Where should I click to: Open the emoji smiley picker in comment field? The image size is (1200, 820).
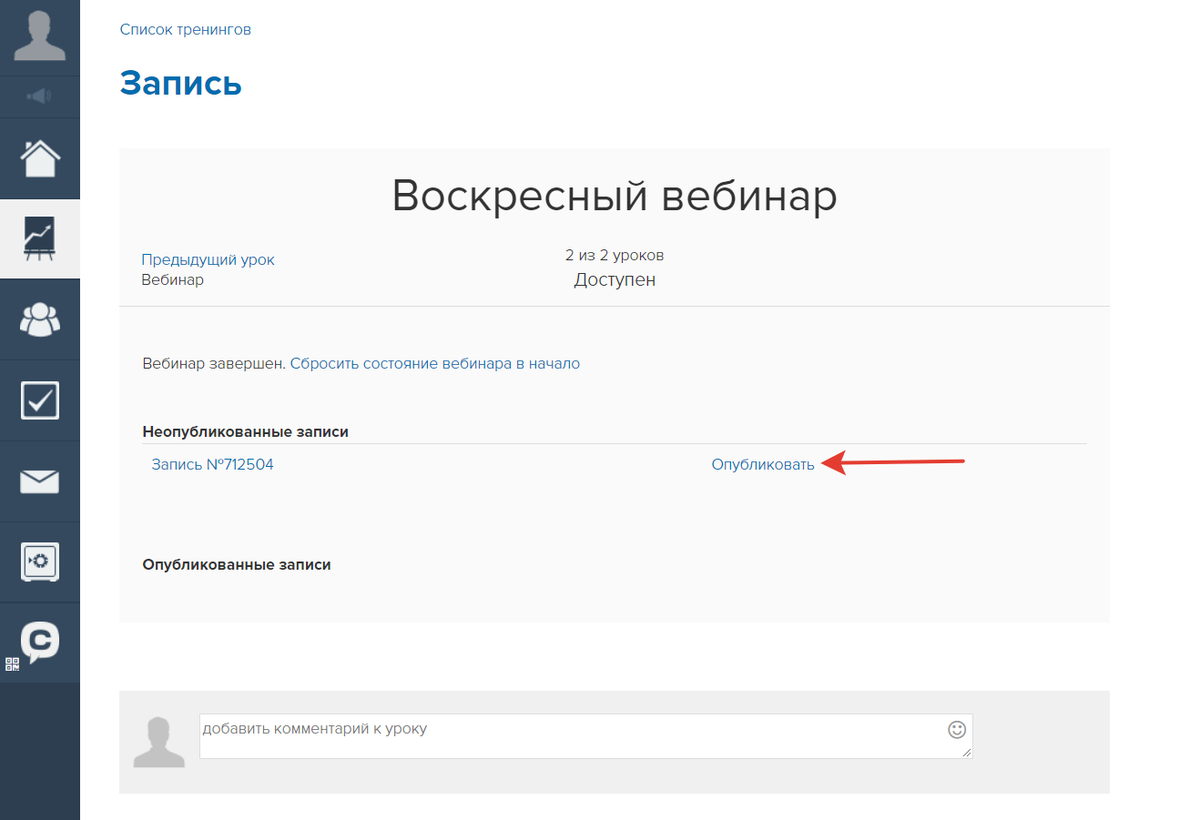tap(957, 730)
